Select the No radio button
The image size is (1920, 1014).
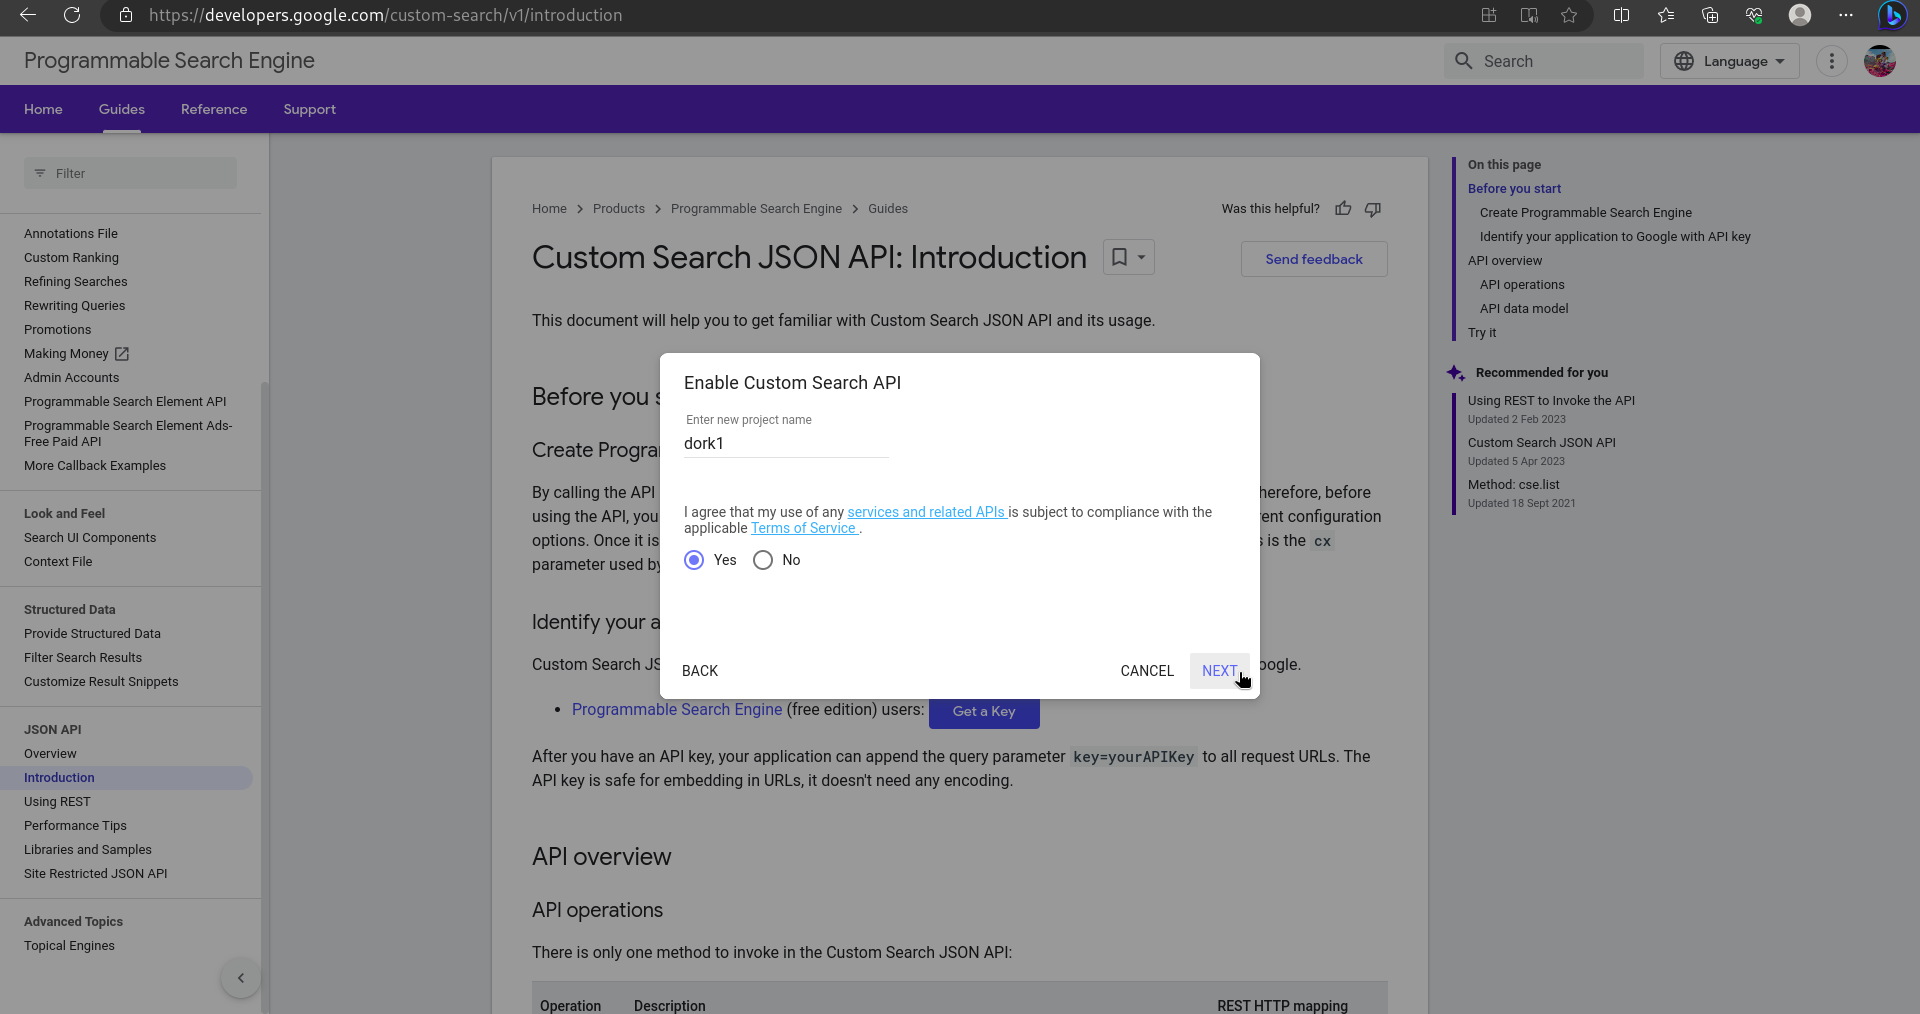[763, 560]
